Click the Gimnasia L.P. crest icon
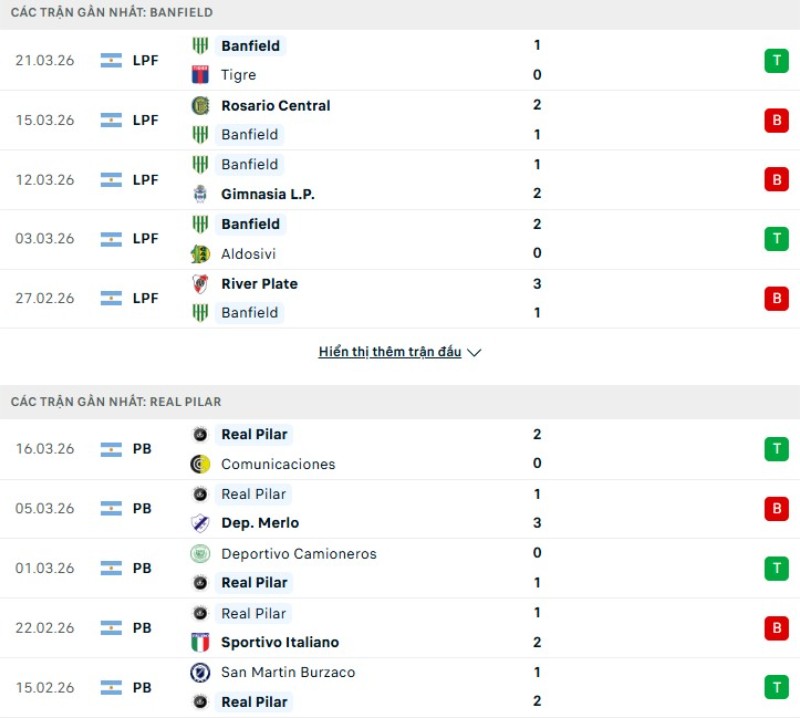Screen dimensions: 800x718 click(x=200, y=194)
